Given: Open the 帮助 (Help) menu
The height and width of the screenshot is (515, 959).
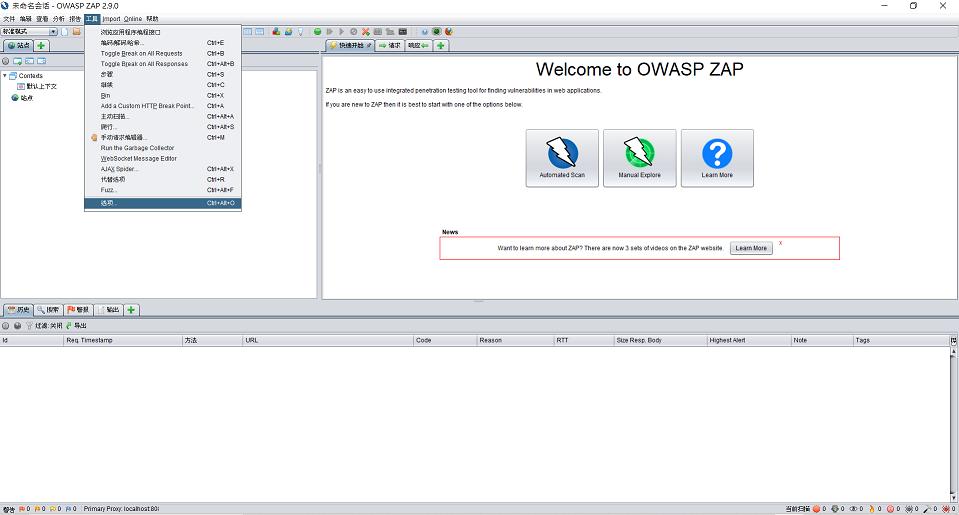Looking at the screenshot, I should (x=152, y=19).
